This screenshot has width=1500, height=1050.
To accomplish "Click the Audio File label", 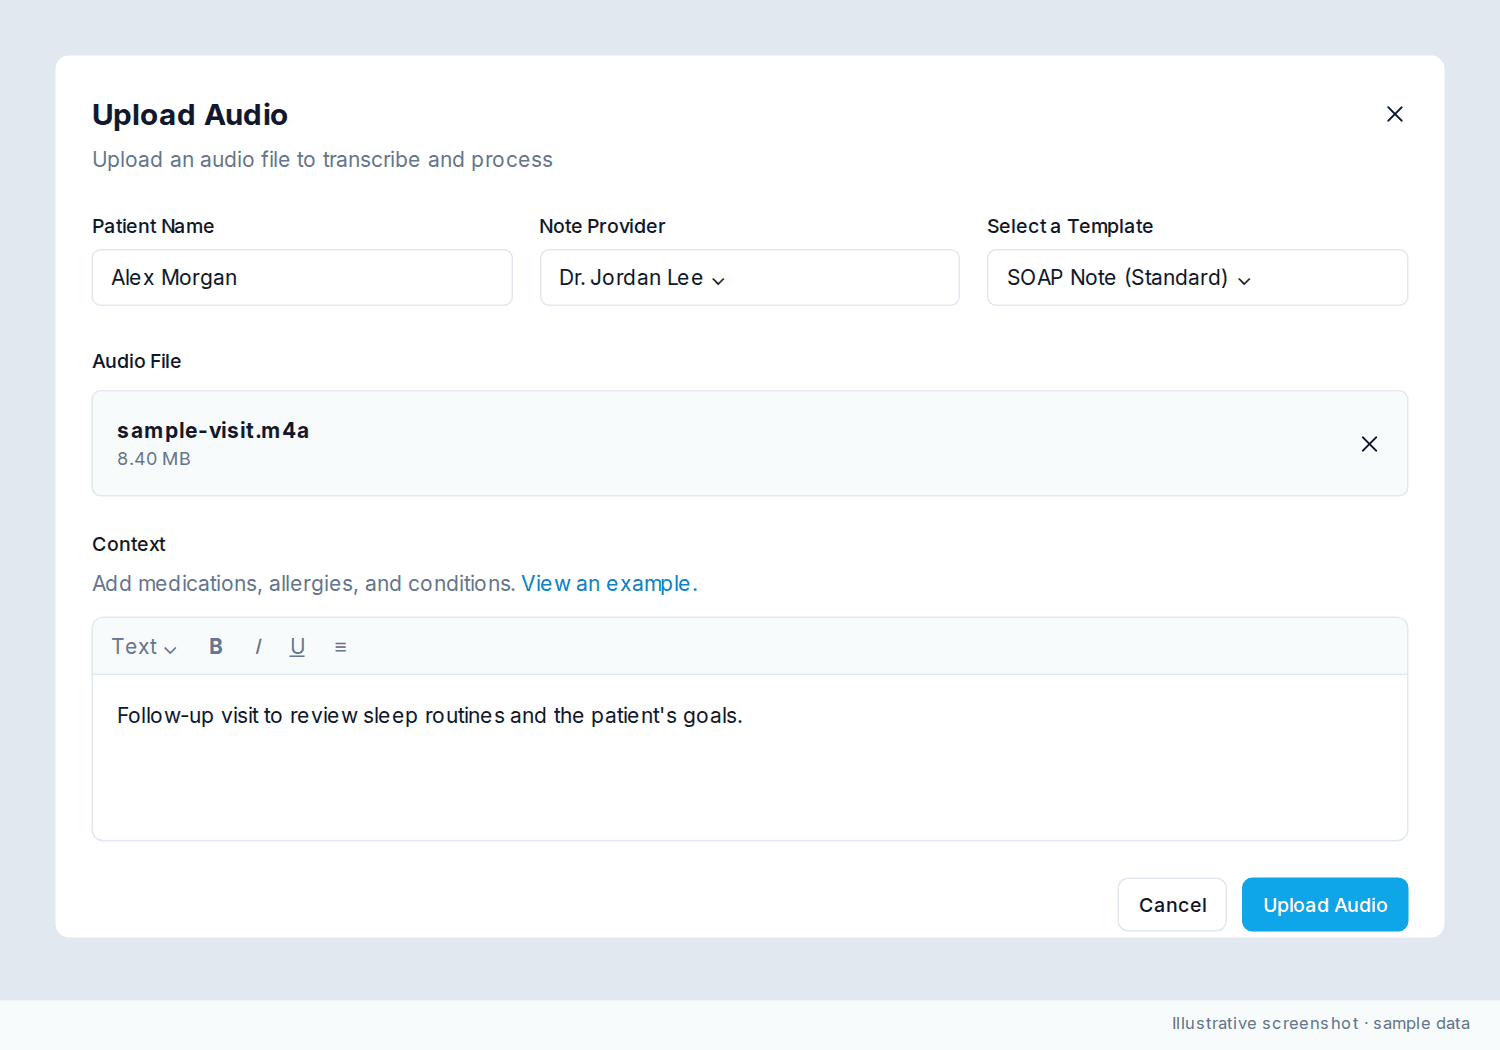I will coord(137,362).
